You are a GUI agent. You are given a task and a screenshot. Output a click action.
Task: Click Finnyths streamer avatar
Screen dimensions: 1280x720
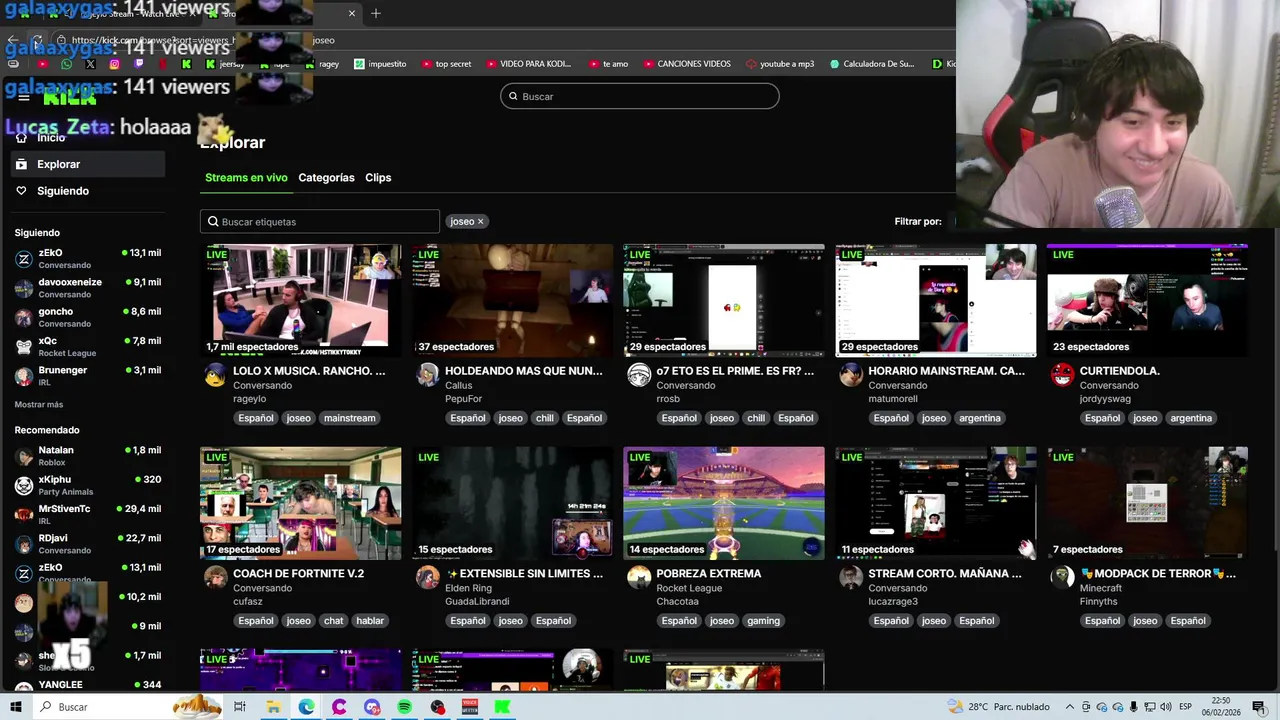point(1063,578)
